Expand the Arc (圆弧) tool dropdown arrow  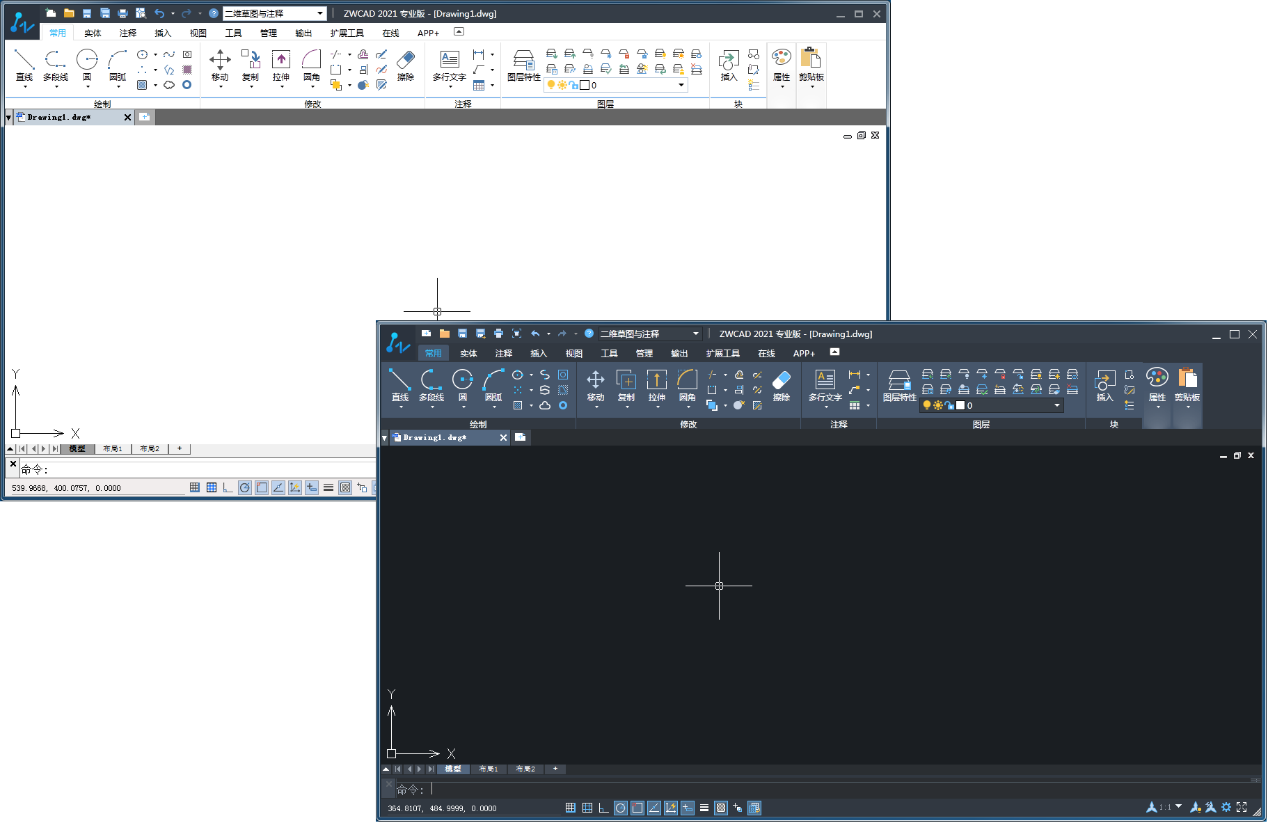[x=493, y=406]
